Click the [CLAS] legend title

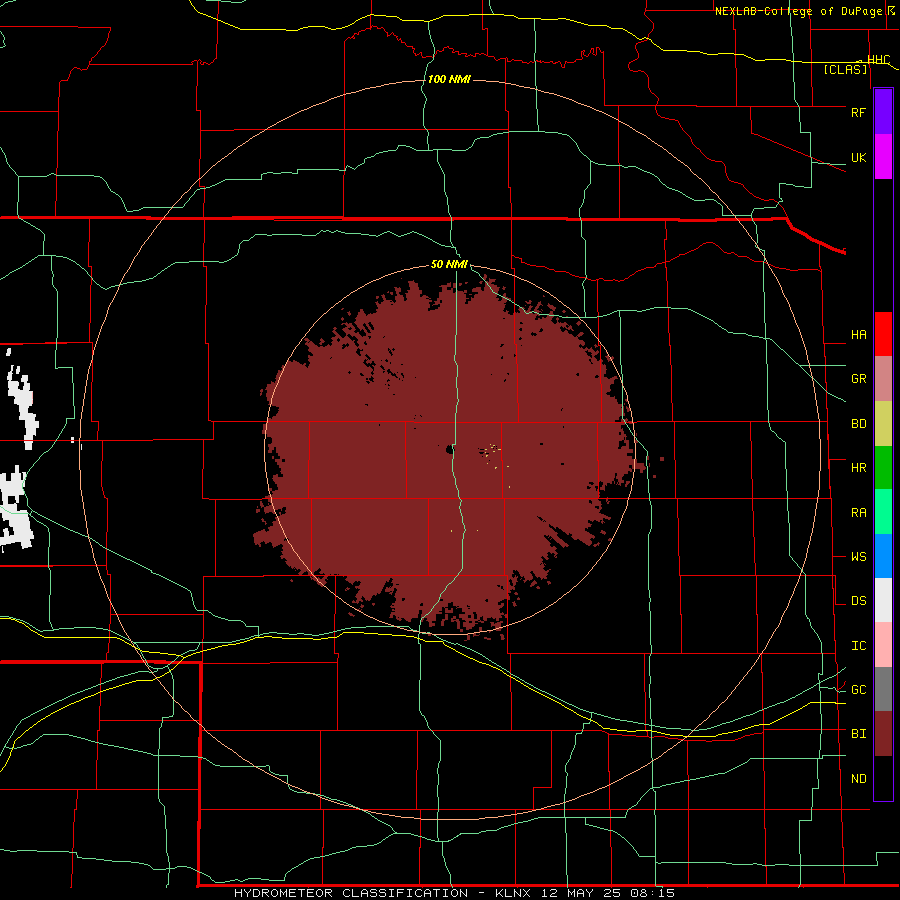coord(845,69)
